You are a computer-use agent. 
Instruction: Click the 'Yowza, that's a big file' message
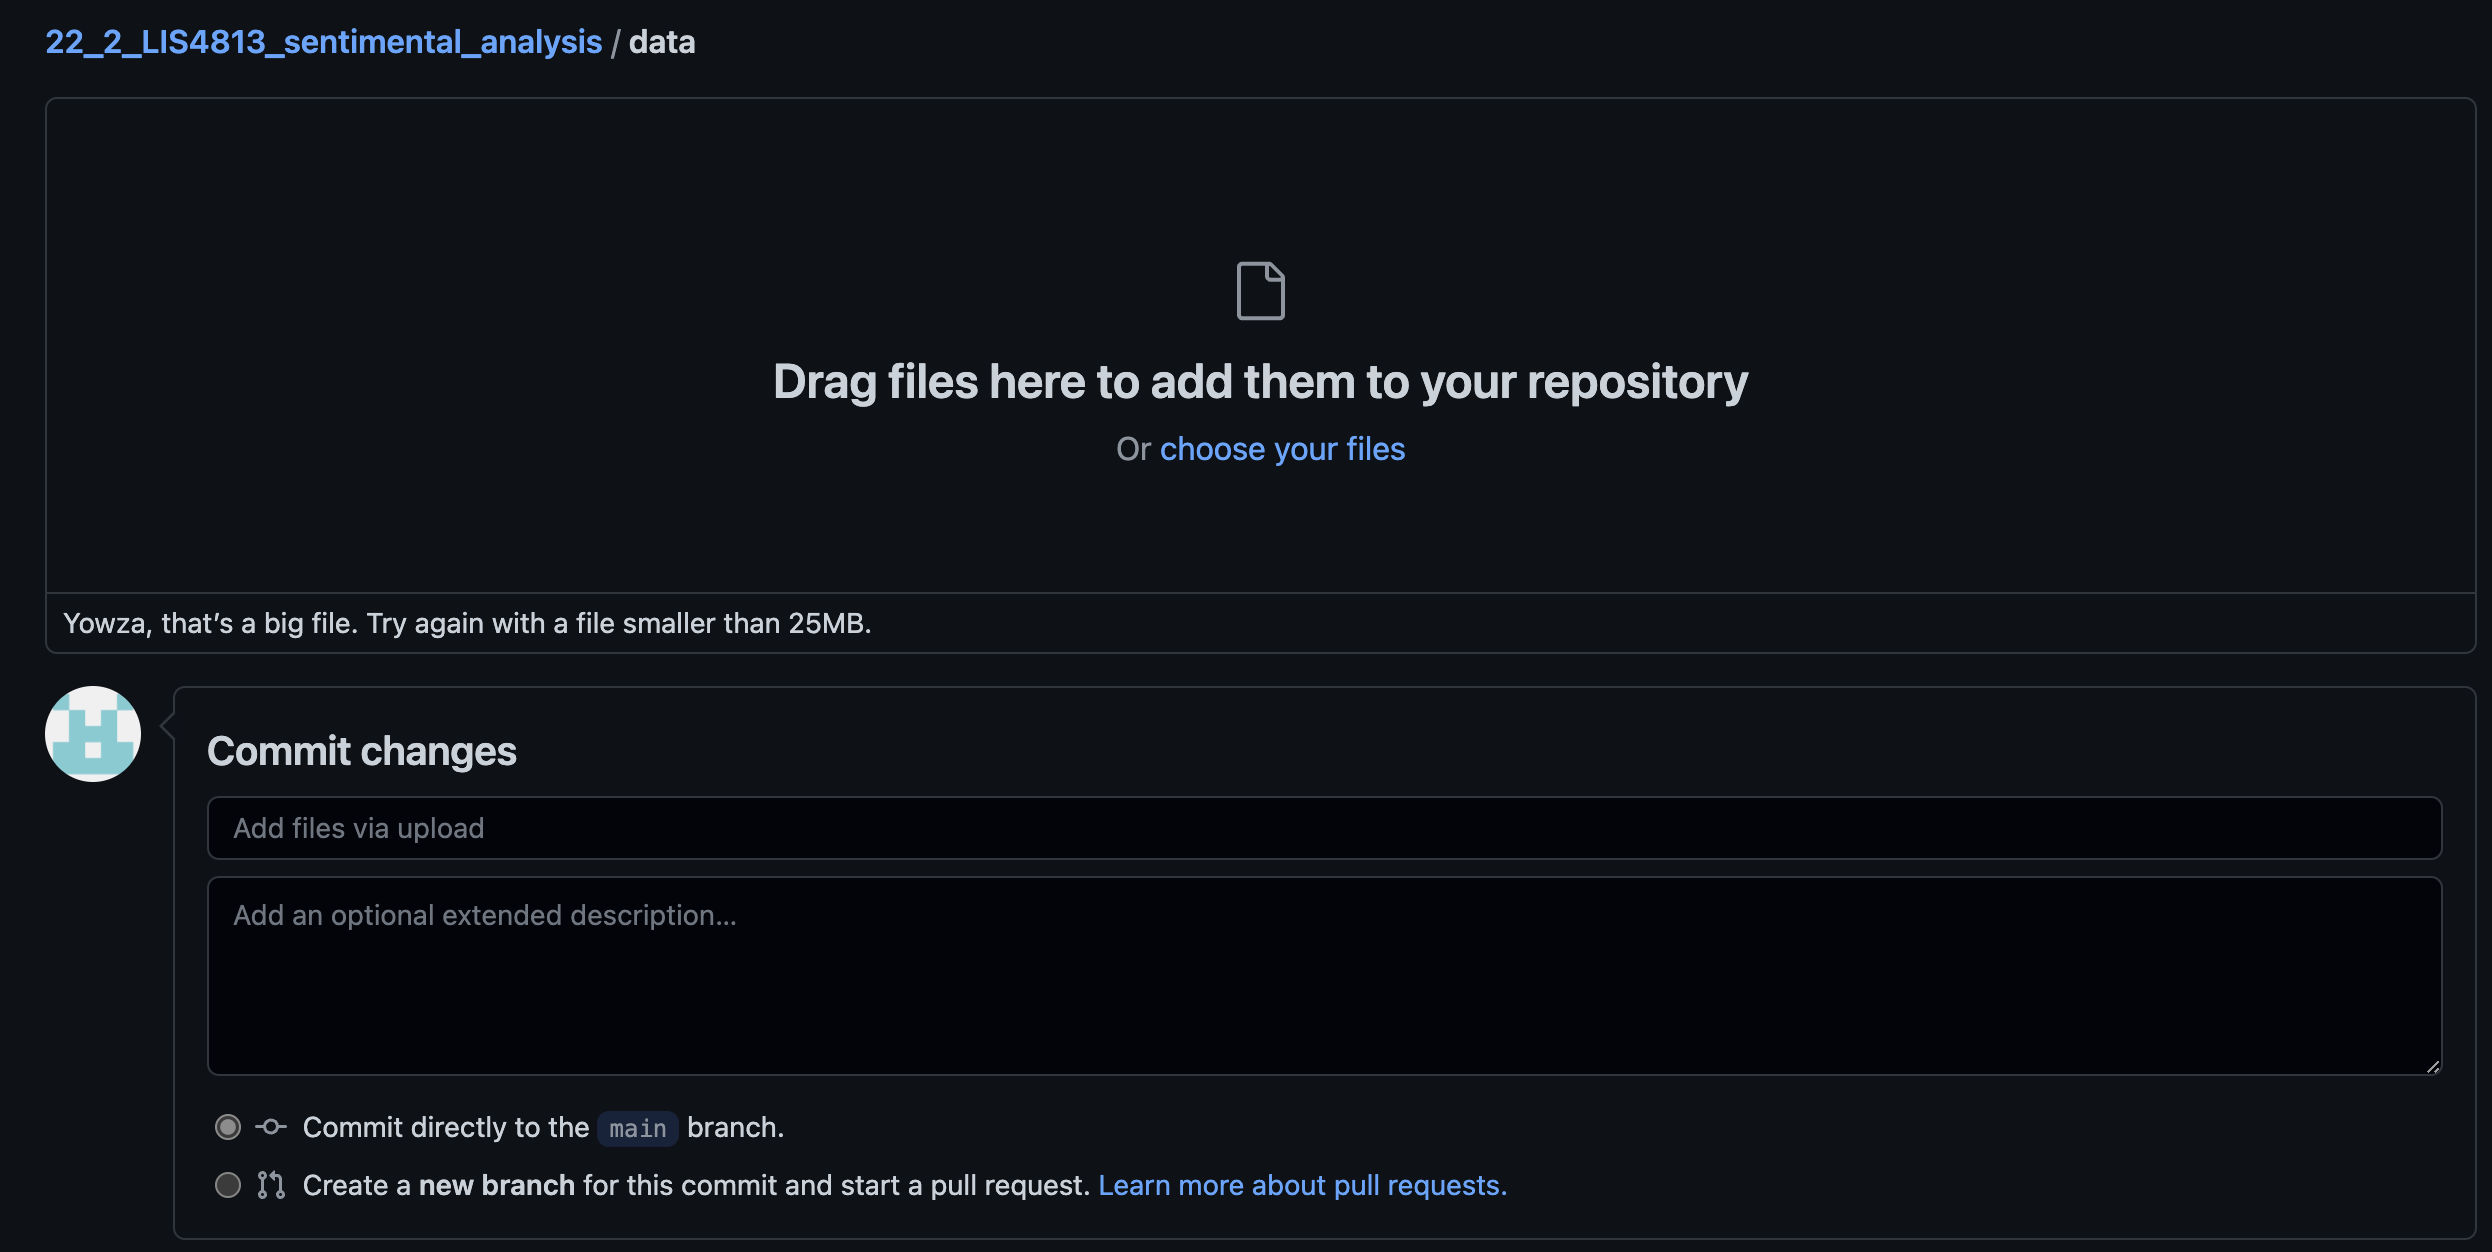(467, 623)
